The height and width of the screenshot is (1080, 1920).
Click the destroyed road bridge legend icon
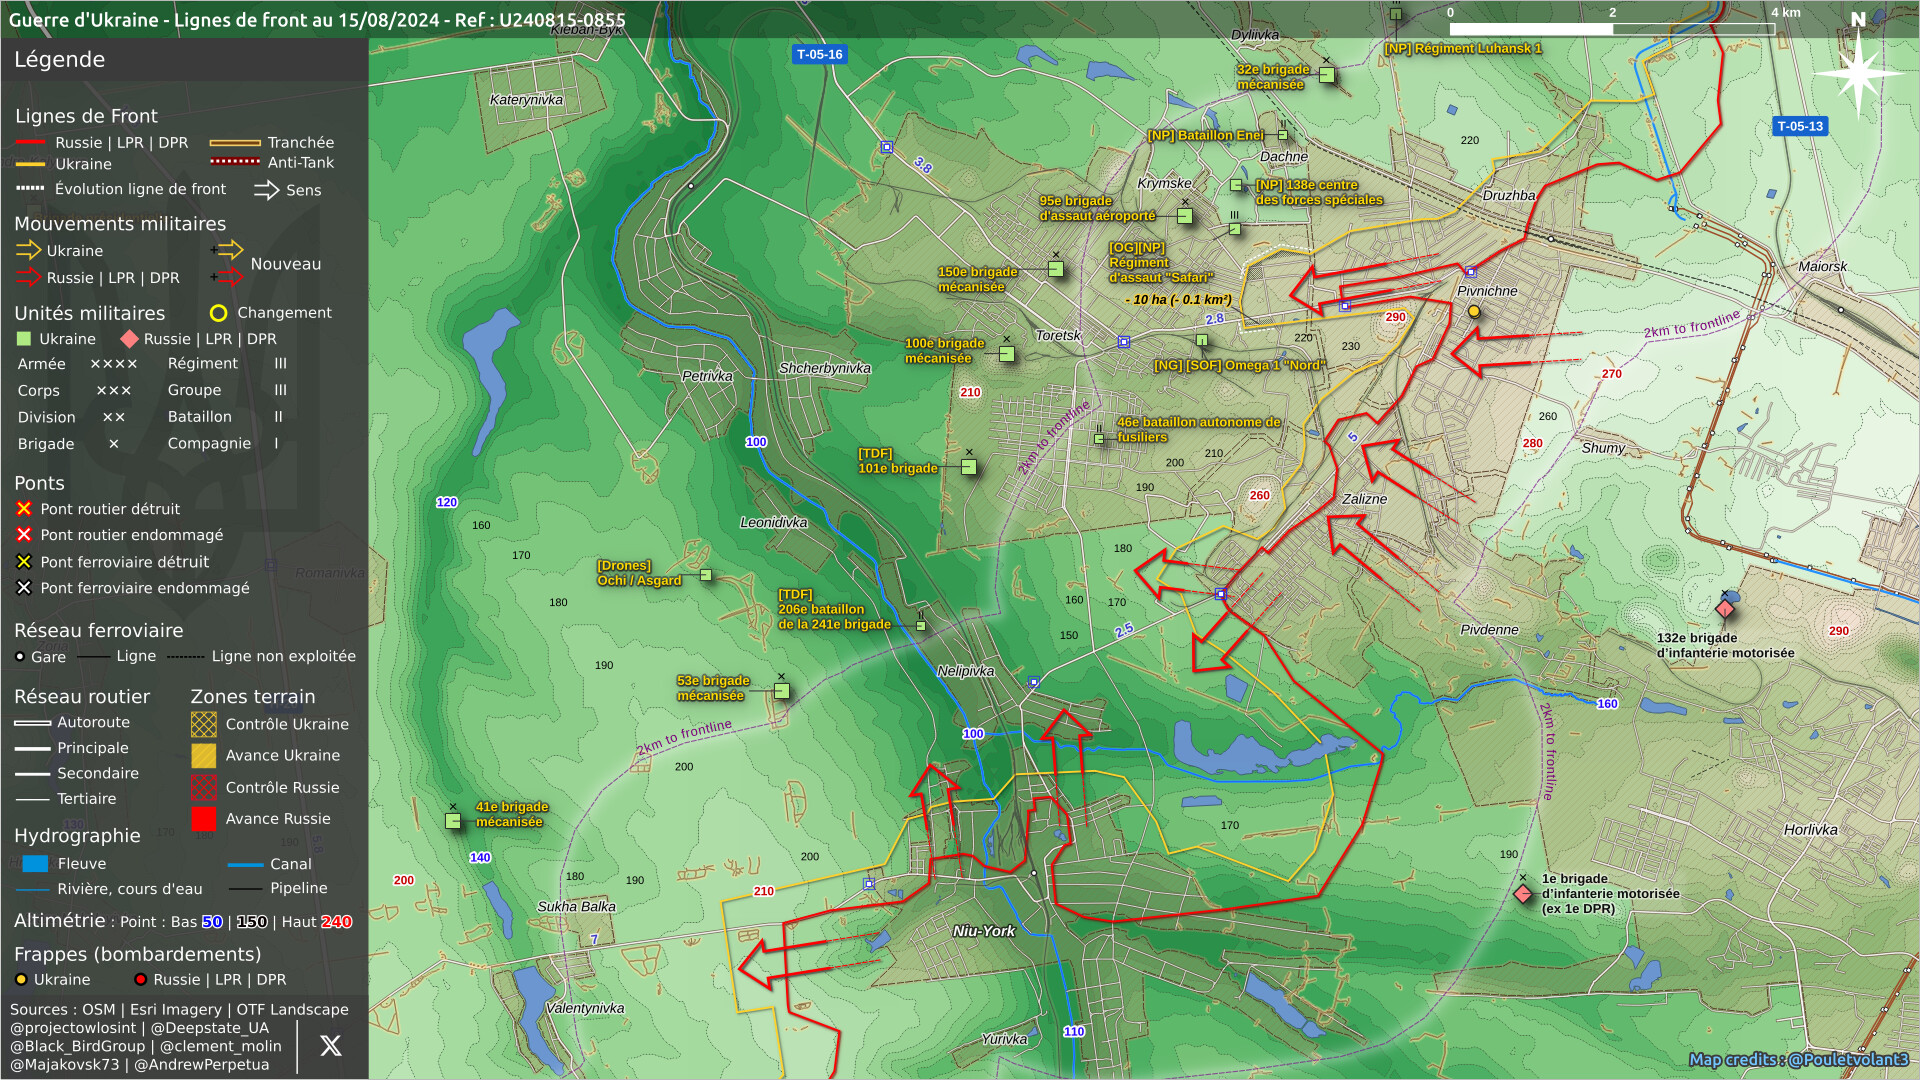click(x=24, y=509)
